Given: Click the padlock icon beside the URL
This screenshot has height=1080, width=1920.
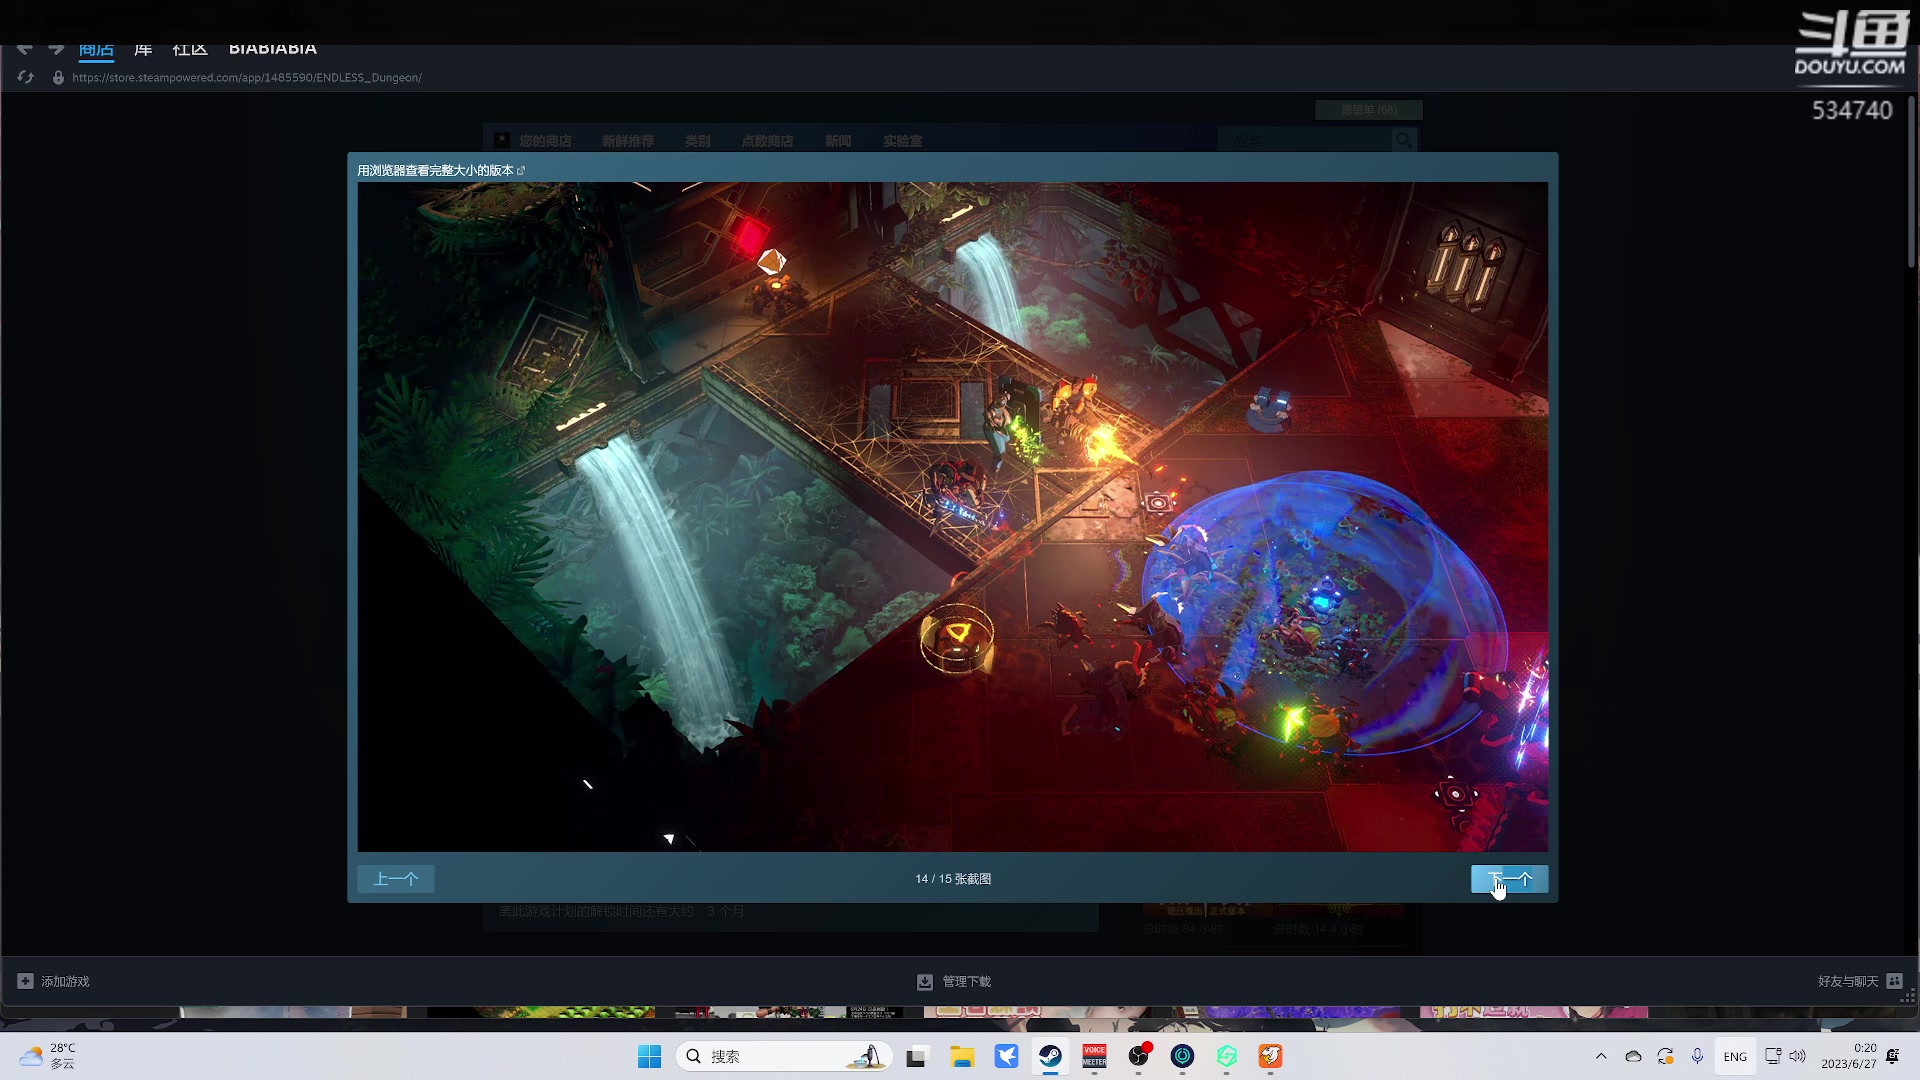Looking at the screenshot, I should pos(58,77).
